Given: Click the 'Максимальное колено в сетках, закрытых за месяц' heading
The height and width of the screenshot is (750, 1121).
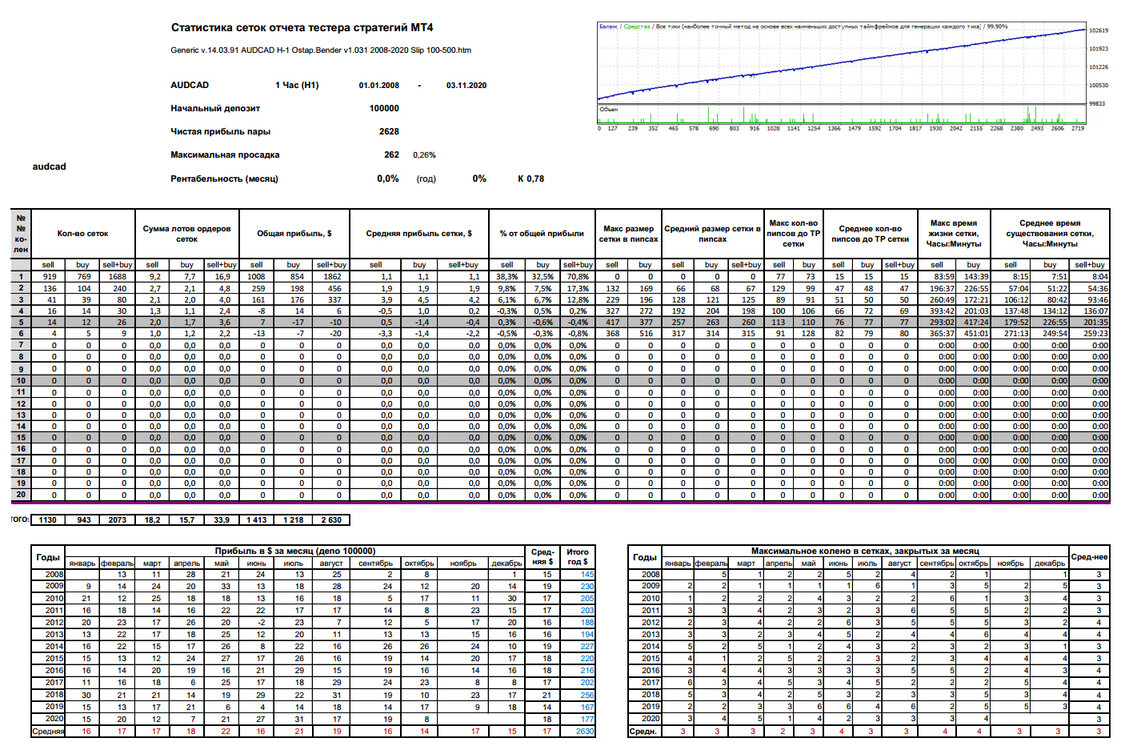Looking at the screenshot, I should pyautogui.click(x=864, y=551).
